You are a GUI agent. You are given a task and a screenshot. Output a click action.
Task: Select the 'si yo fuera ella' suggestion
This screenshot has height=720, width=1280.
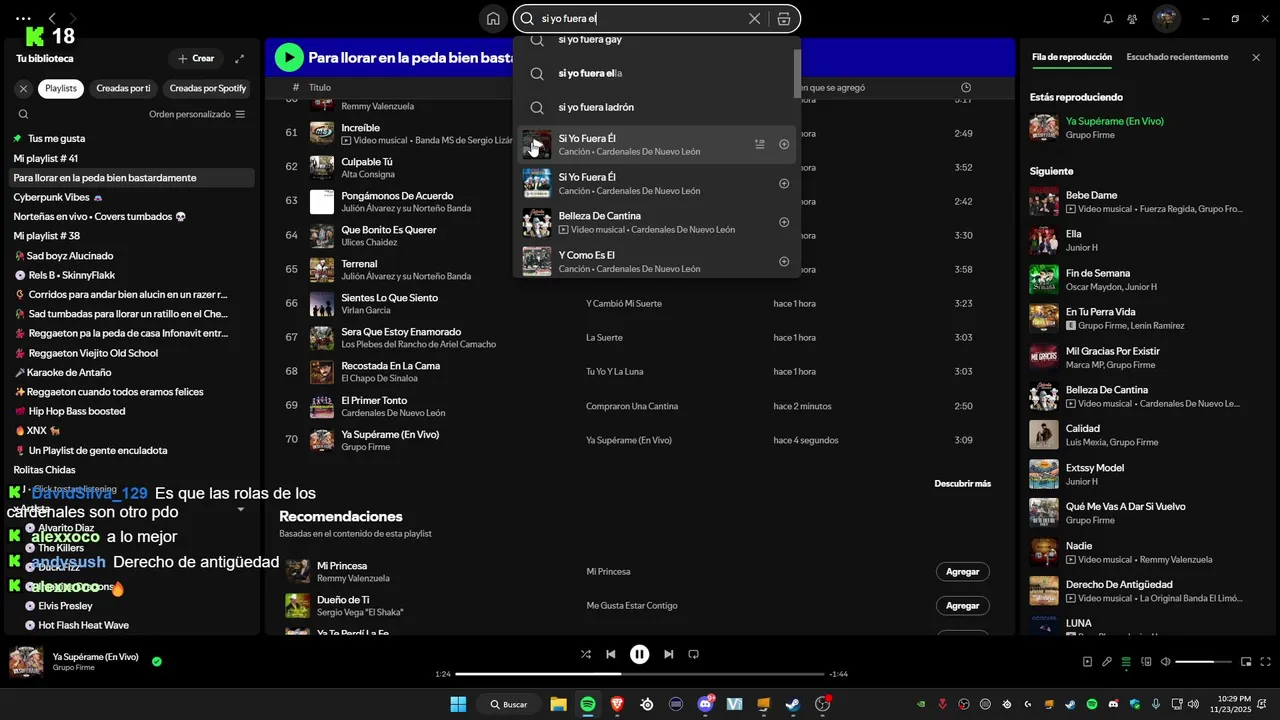[x=657, y=73]
